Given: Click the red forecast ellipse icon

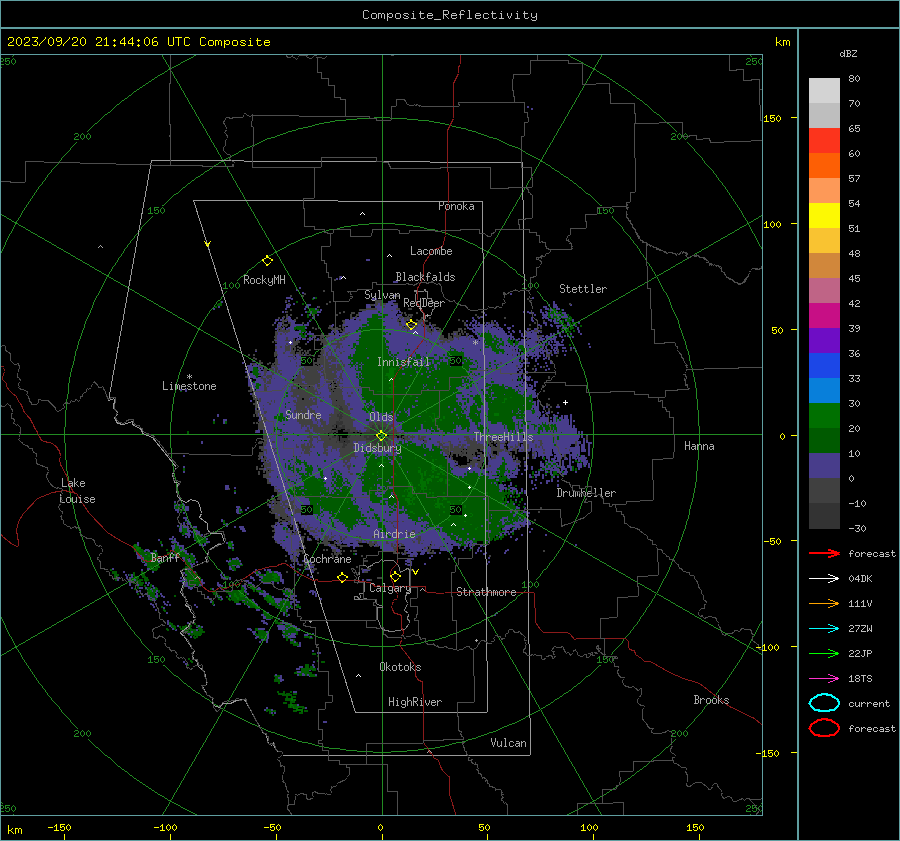Looking at the screenshot, I should [824, 728].
